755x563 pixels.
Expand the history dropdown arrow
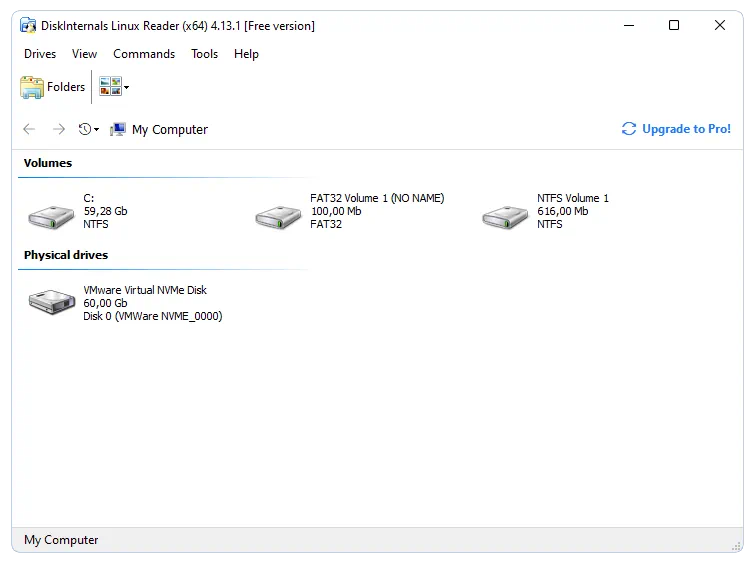coord(96,129)
